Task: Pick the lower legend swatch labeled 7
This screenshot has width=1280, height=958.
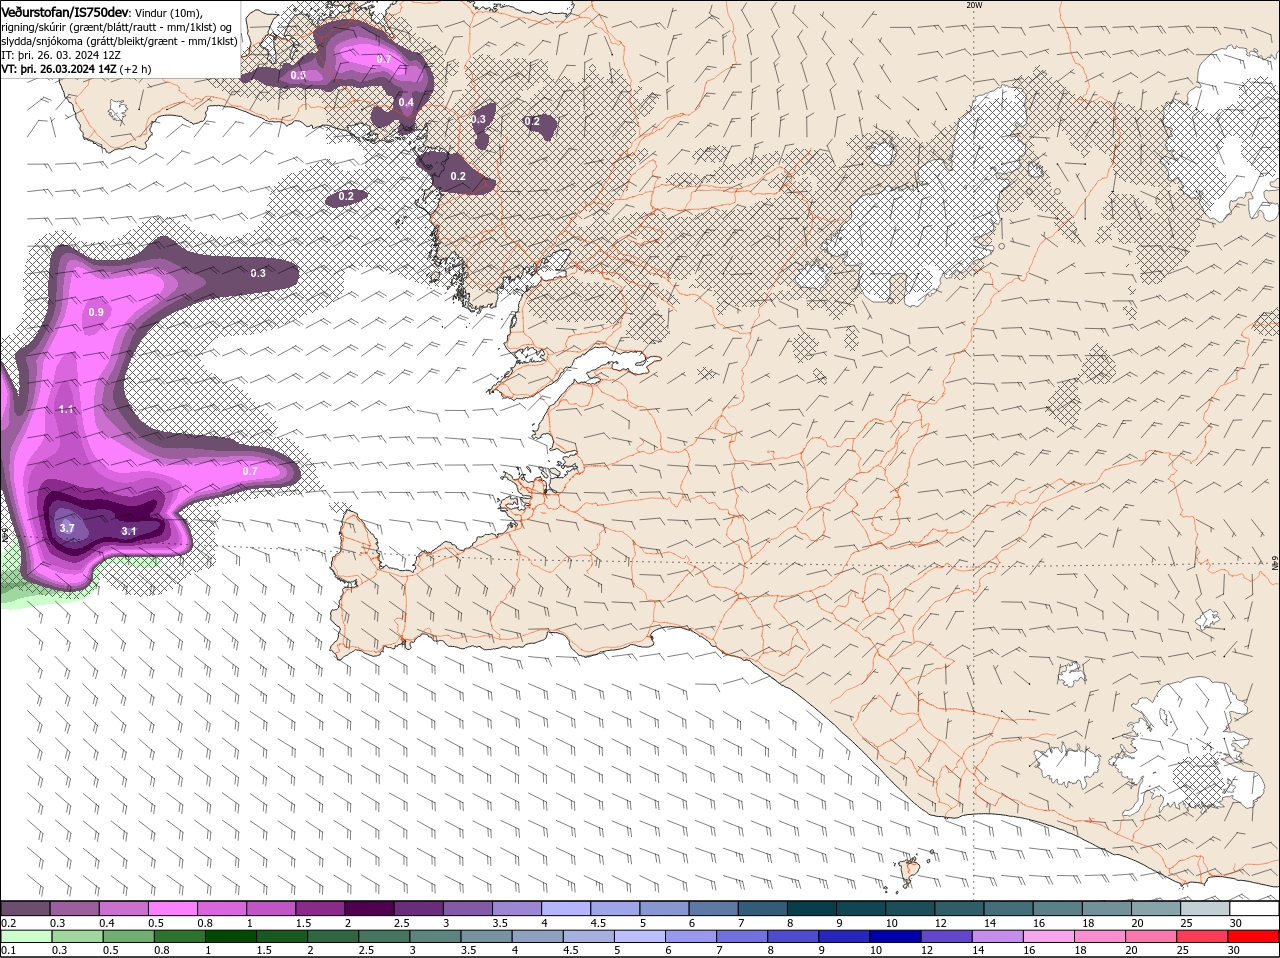Action: coord(743,937)
